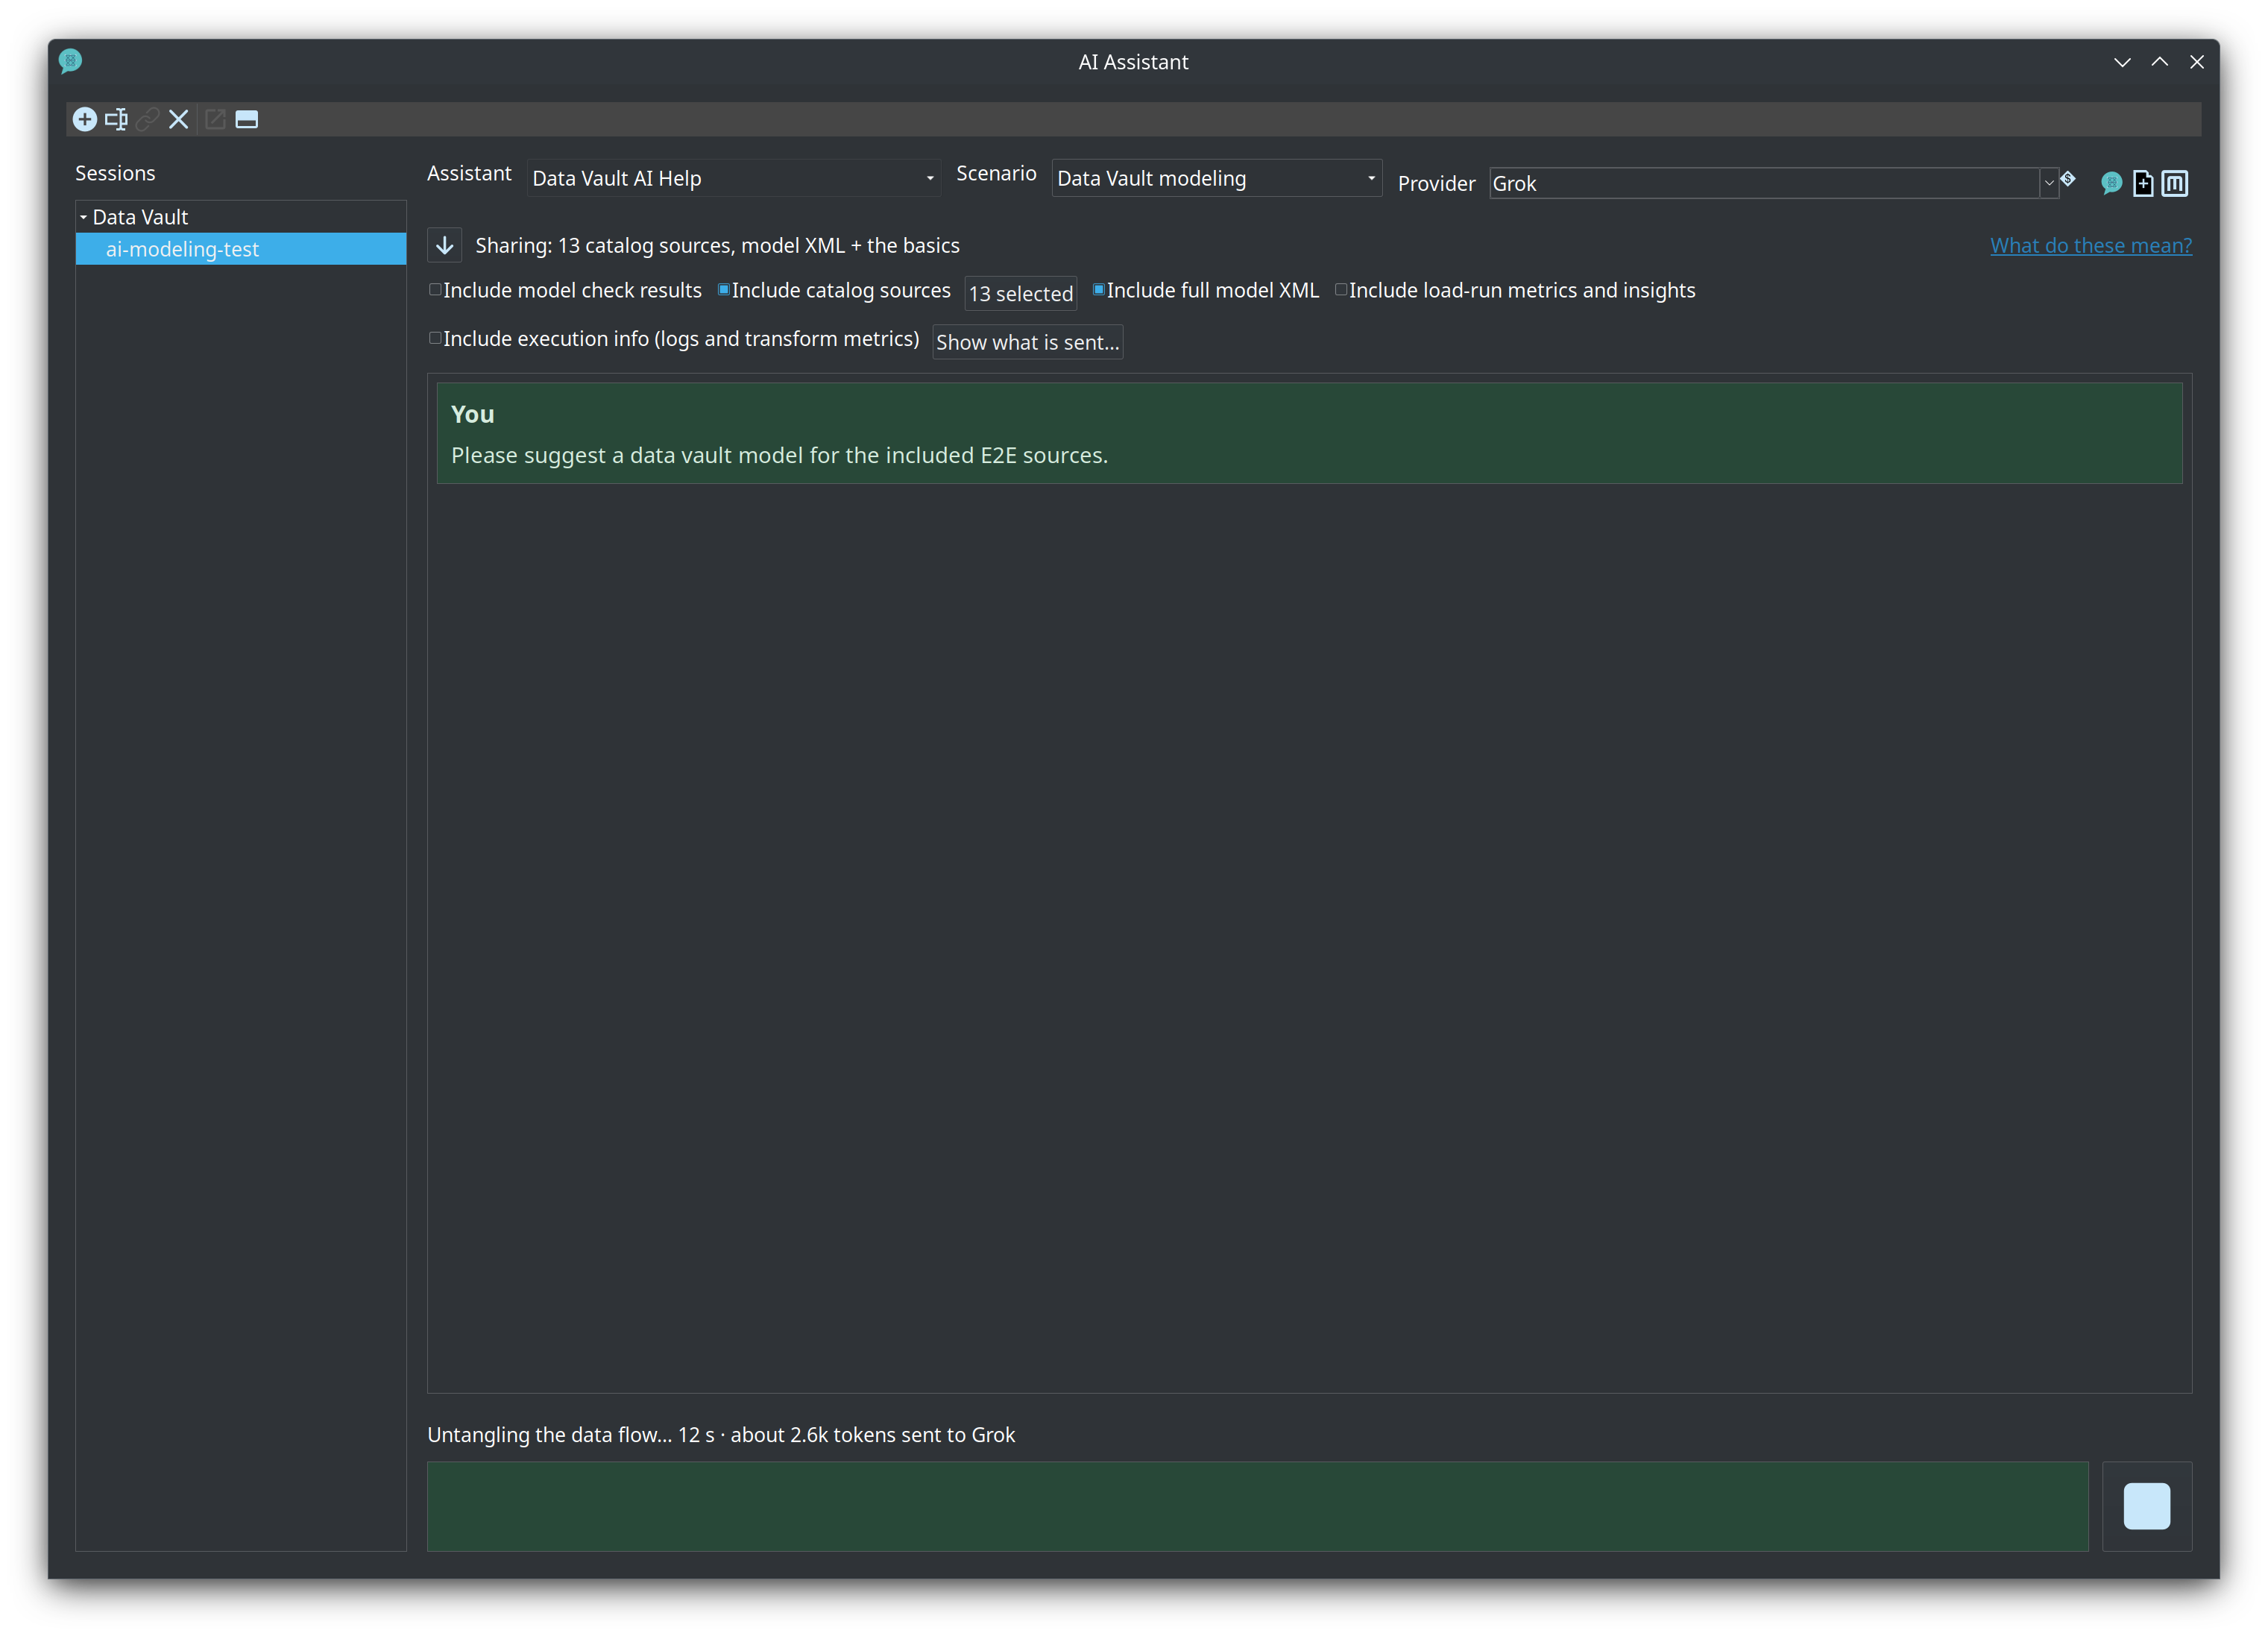The image size is (2268, 1636).
Task: Open the Assistant dropdown Data Vault AI Help
Action: (x=733, y=178)
